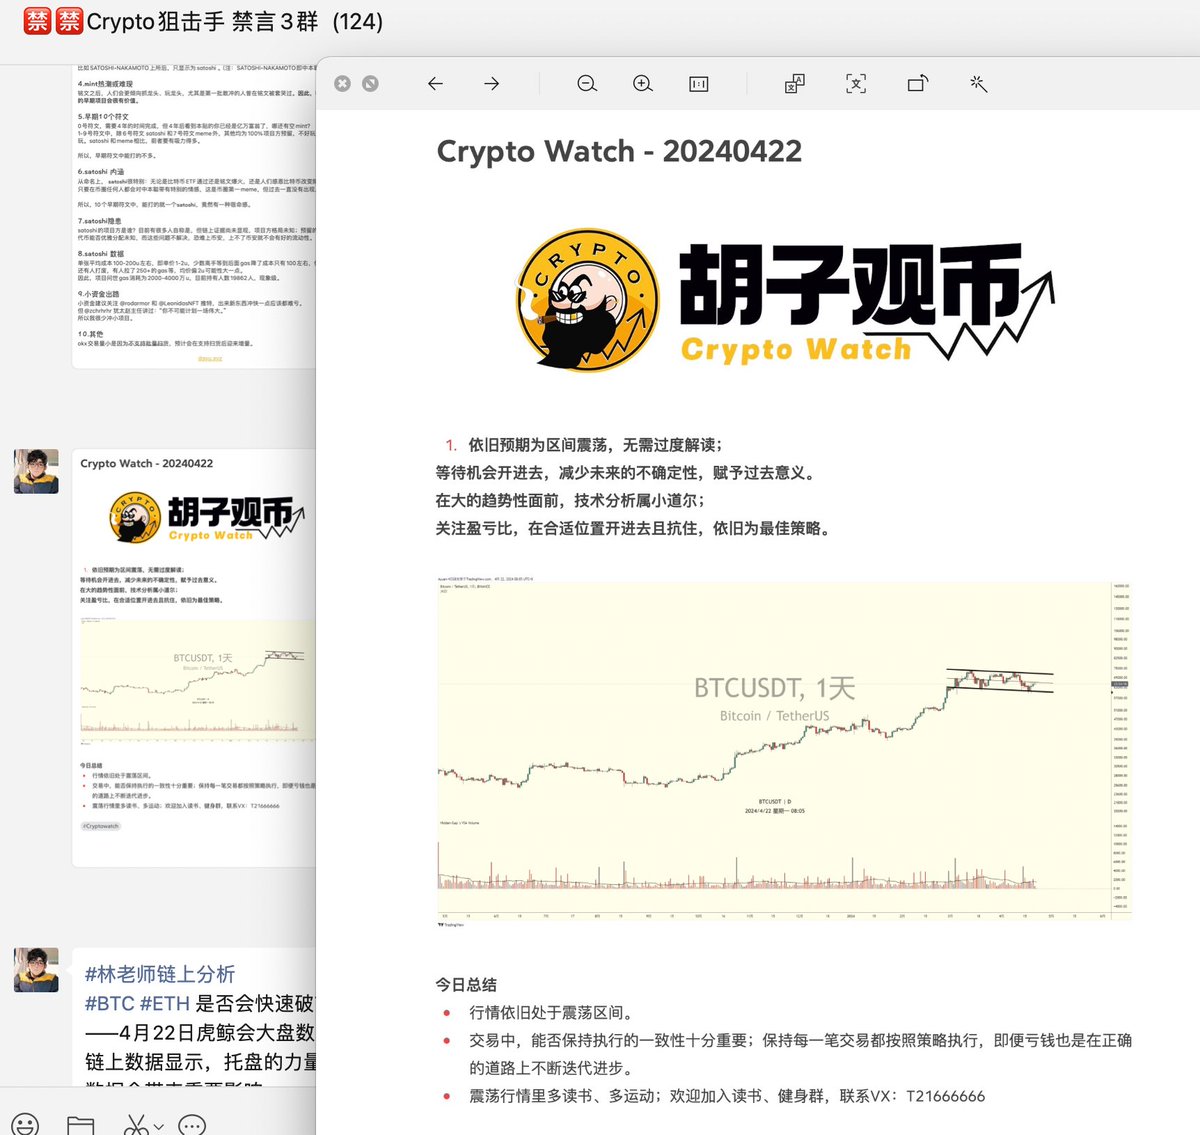Viewport: 1200px width, 1135px height.
Task: Click the #BTC hashtag in chat
Action: coord(110,1003)
